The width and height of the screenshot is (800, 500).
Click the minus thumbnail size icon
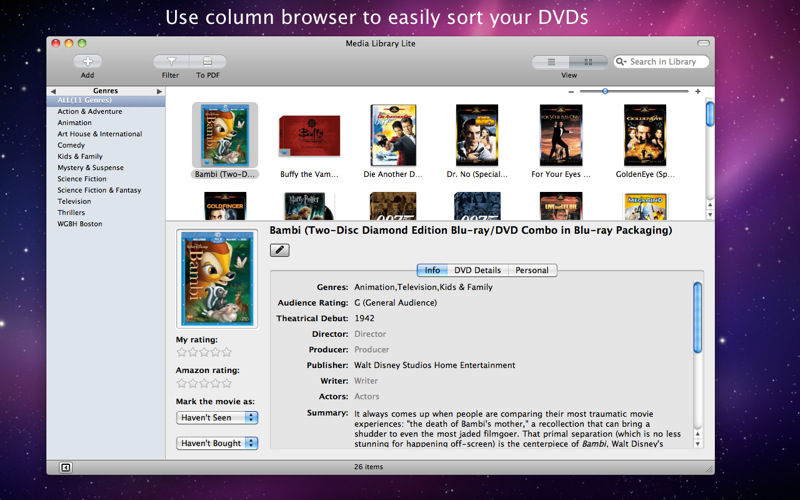pos(571,91)
